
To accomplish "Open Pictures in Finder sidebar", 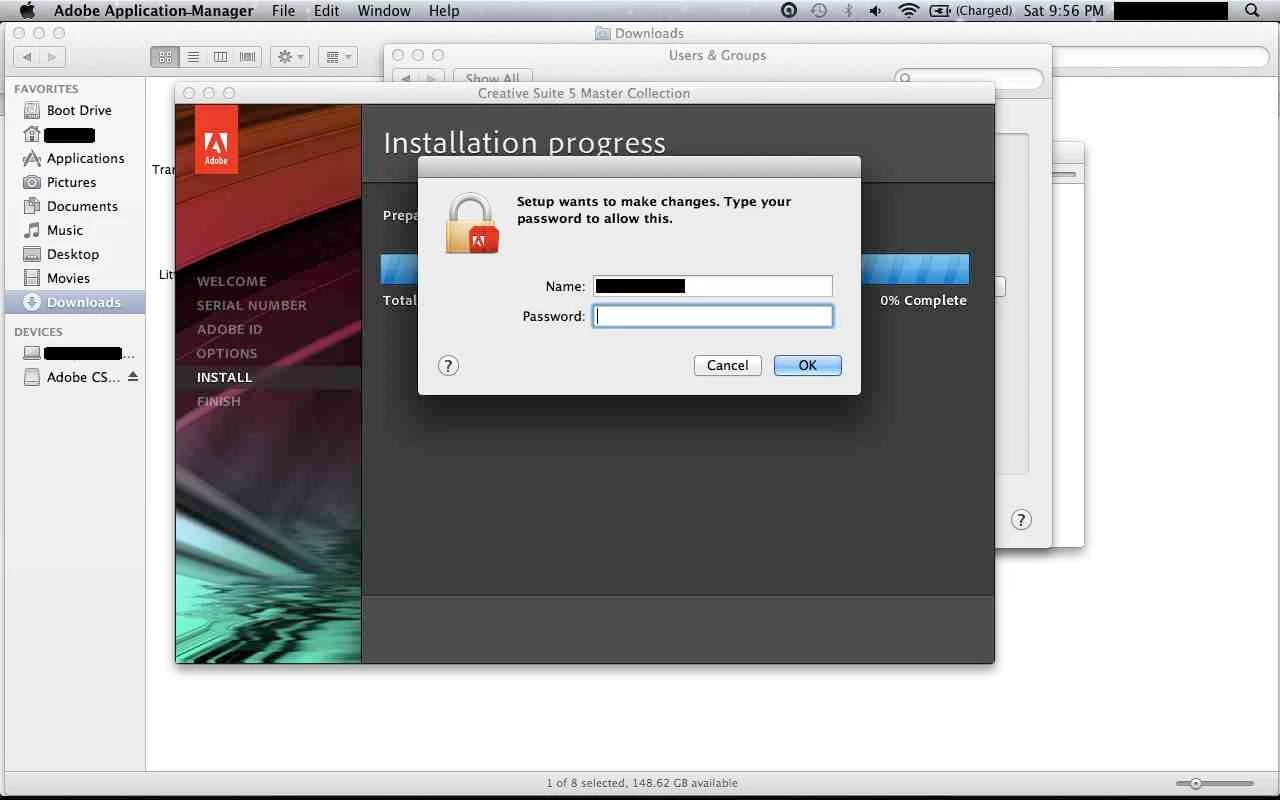I will pyautogui.click(x=75, y=182).
